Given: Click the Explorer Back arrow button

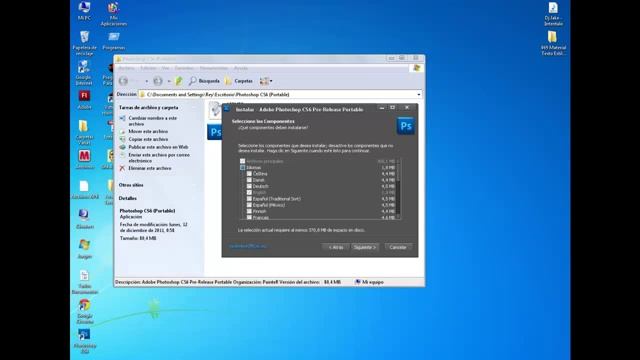Looking at the screenshot, I should [124, 81].
